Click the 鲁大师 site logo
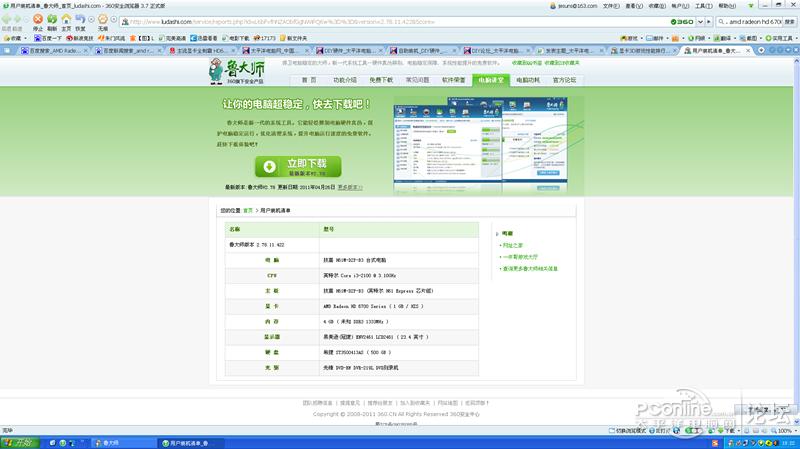 [236, 71]
